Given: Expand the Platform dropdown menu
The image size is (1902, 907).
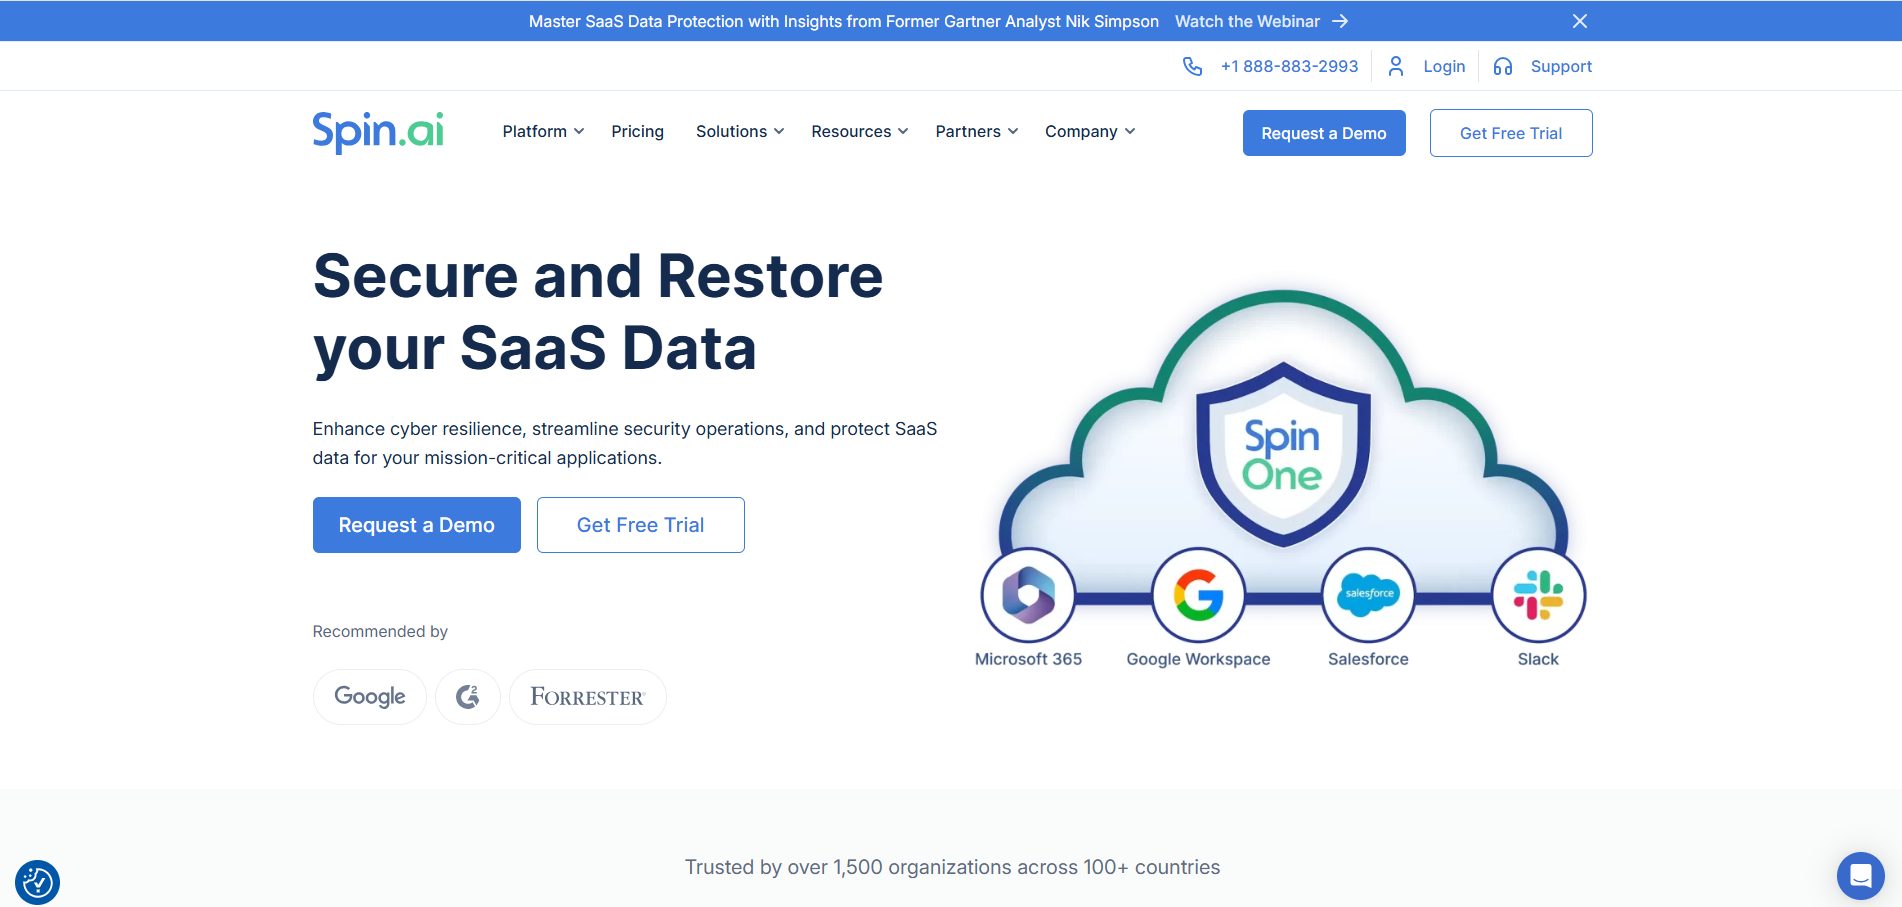Looking at the screenshot, I should pyautogui.click(x=543, y=132).
